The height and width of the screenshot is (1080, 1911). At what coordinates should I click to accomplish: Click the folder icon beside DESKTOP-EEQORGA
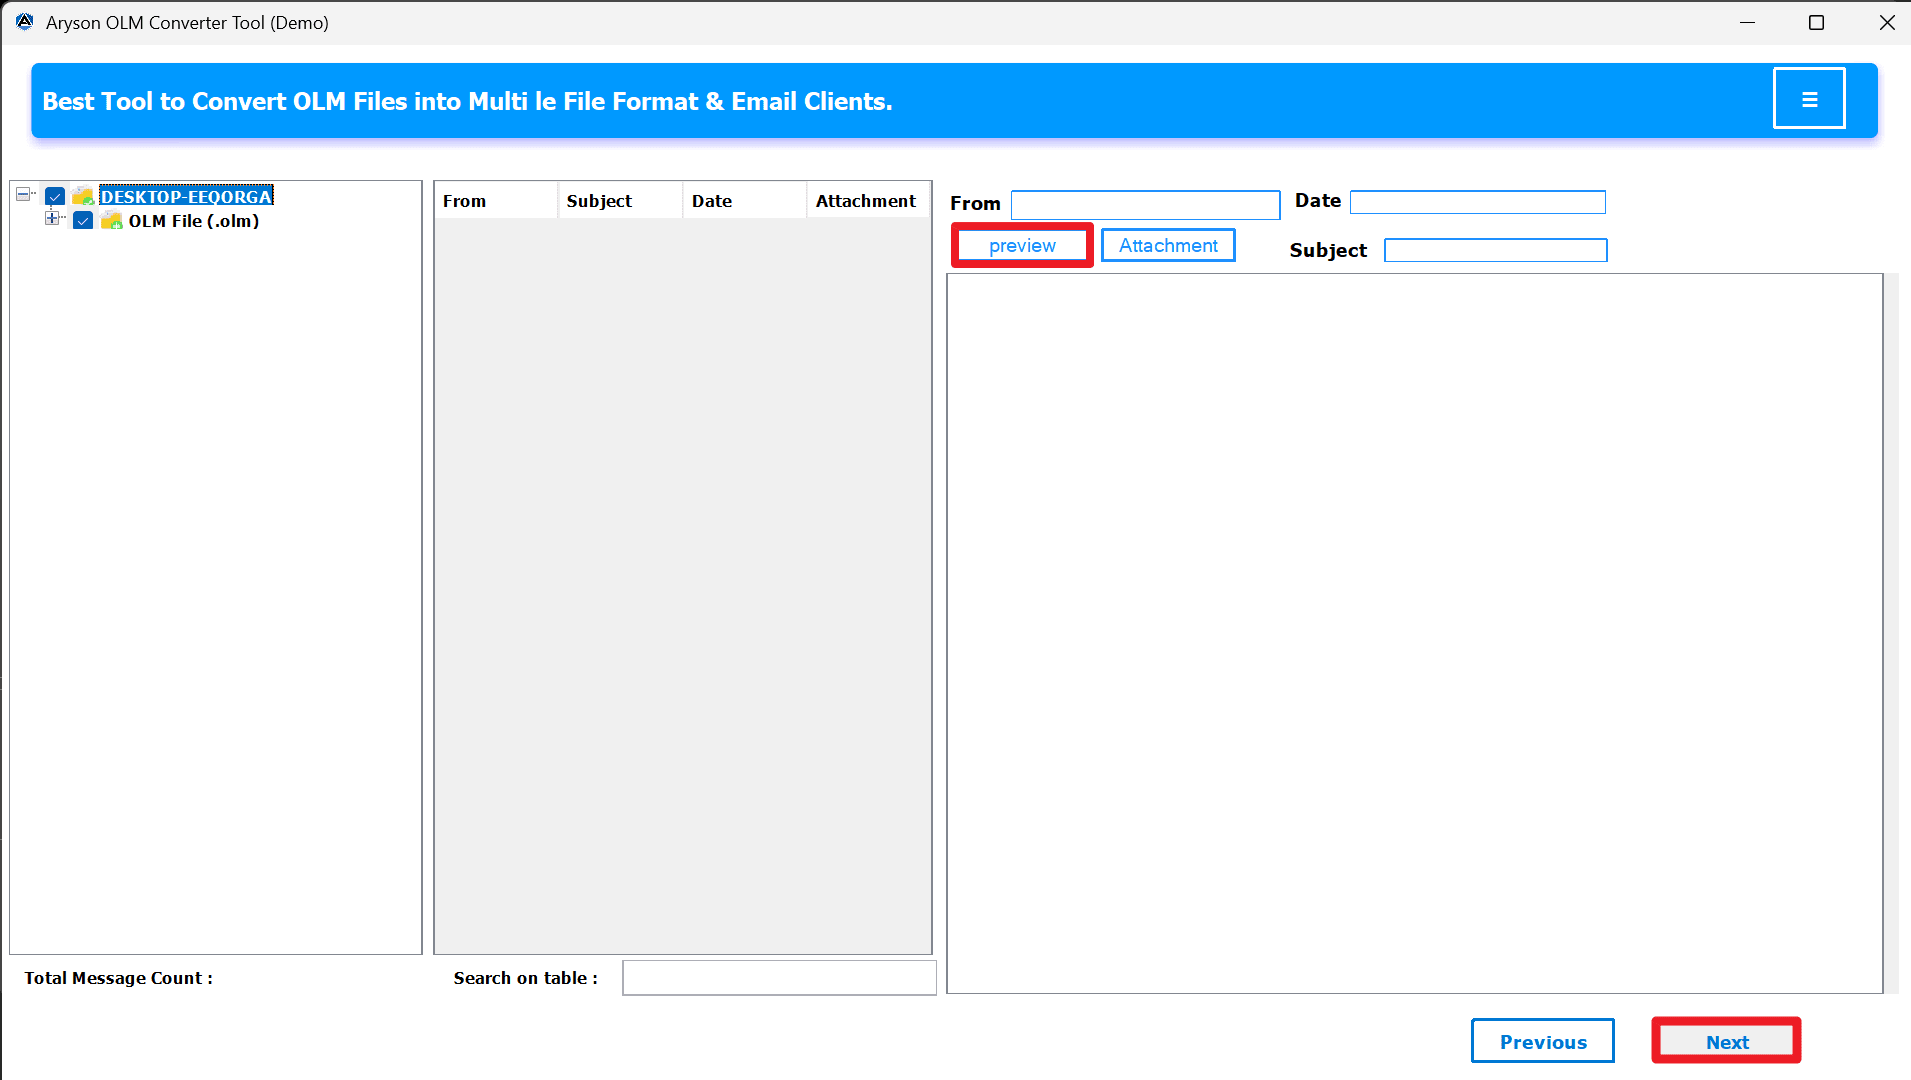tap(84, 196)
